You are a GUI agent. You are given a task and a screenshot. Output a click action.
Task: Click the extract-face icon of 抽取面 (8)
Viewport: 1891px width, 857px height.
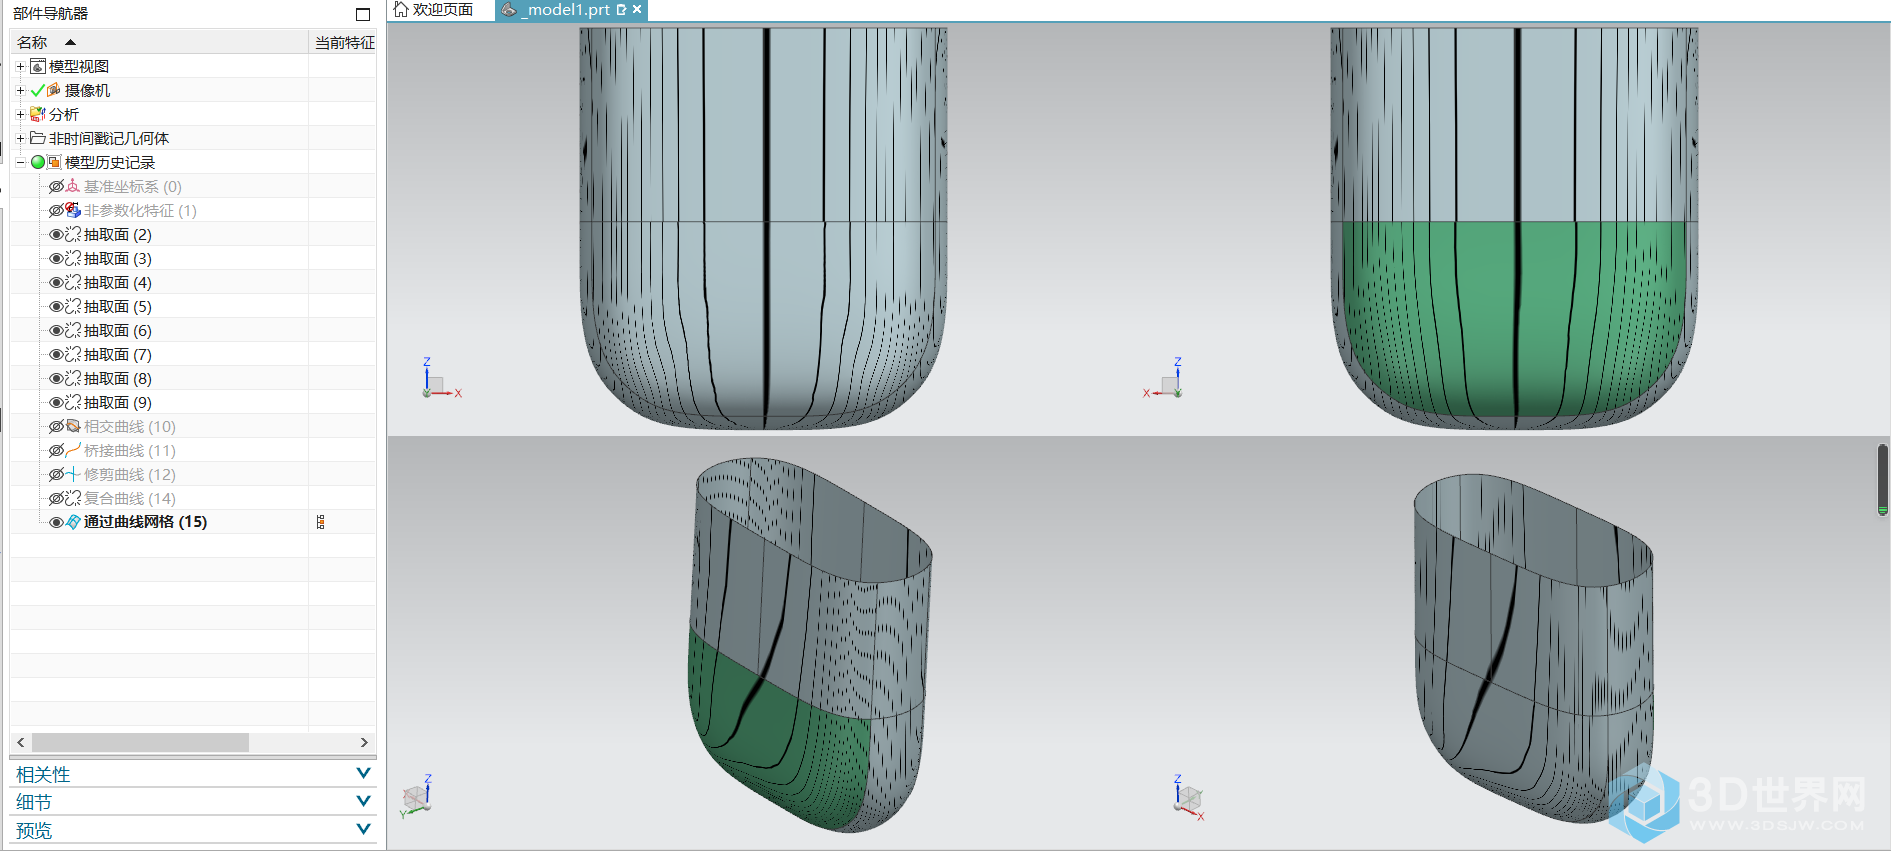point(73,378)
